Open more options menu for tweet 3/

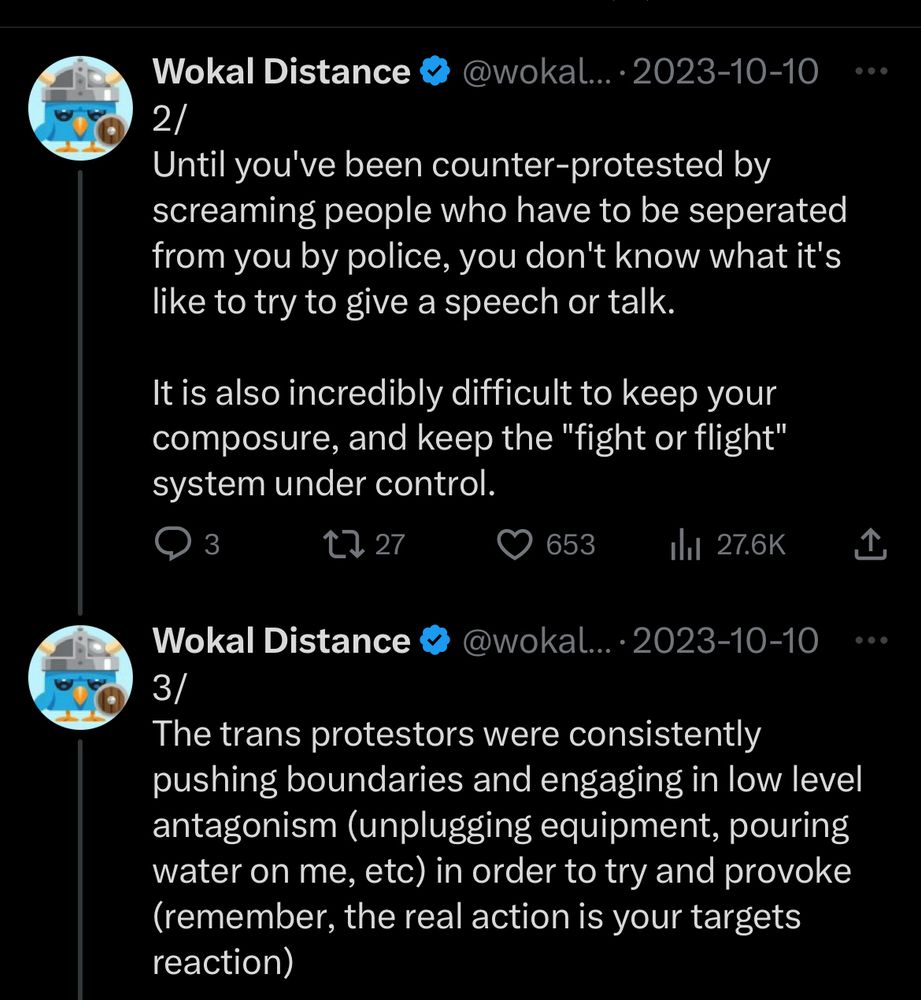873,641
